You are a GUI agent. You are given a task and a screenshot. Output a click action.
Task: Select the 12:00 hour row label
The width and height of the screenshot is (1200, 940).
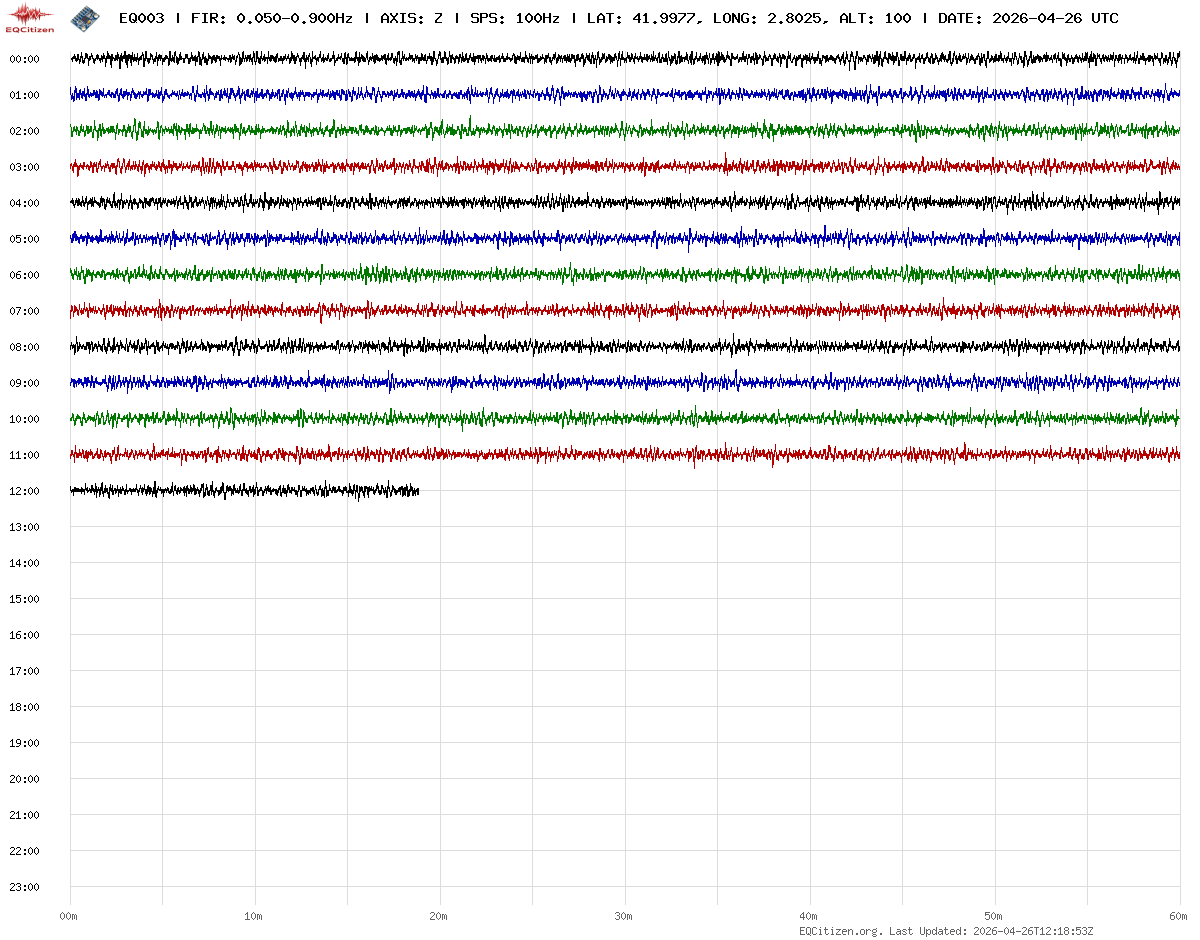click(x=24, y=491)
